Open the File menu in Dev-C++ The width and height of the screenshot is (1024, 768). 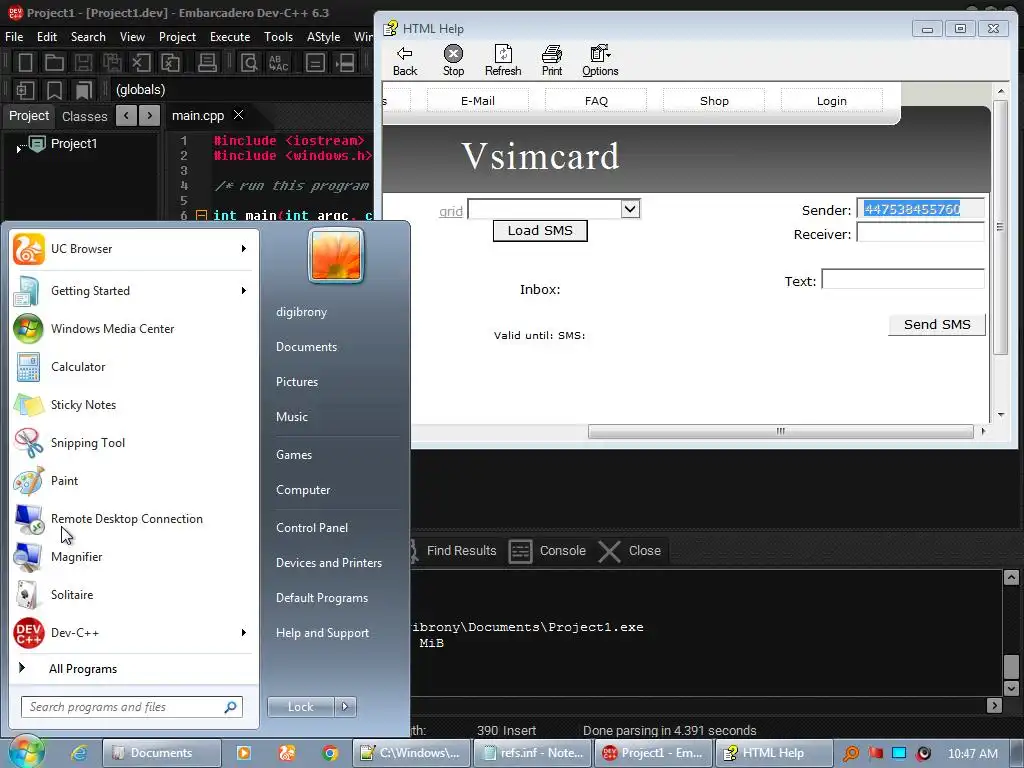pos(14,37)
